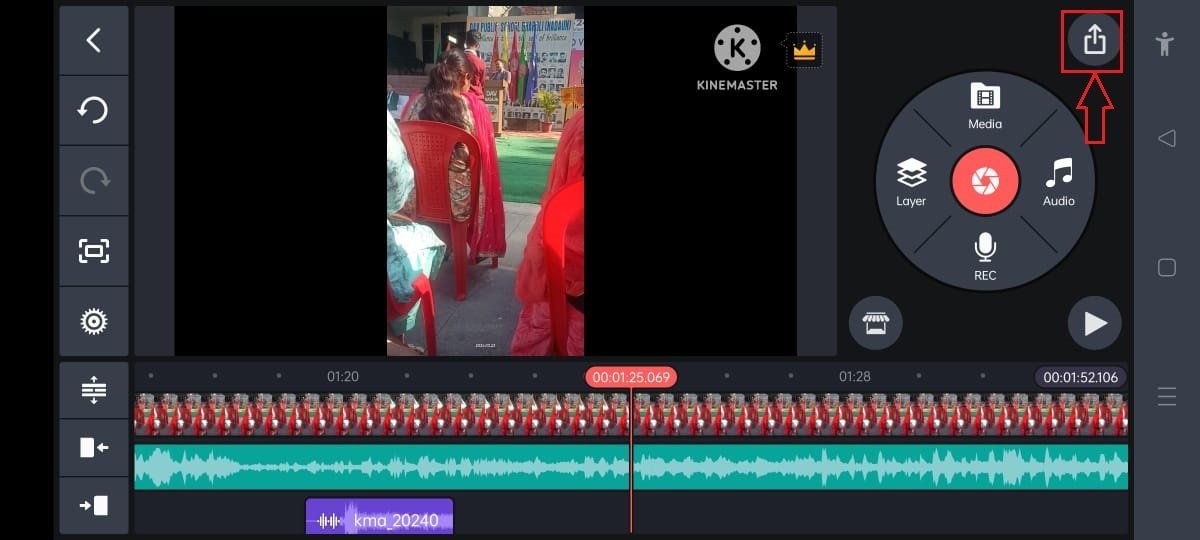Viewport: 1200px width, 540px height.
Task: Open project settings gear
Action: [x=94, y=321]
